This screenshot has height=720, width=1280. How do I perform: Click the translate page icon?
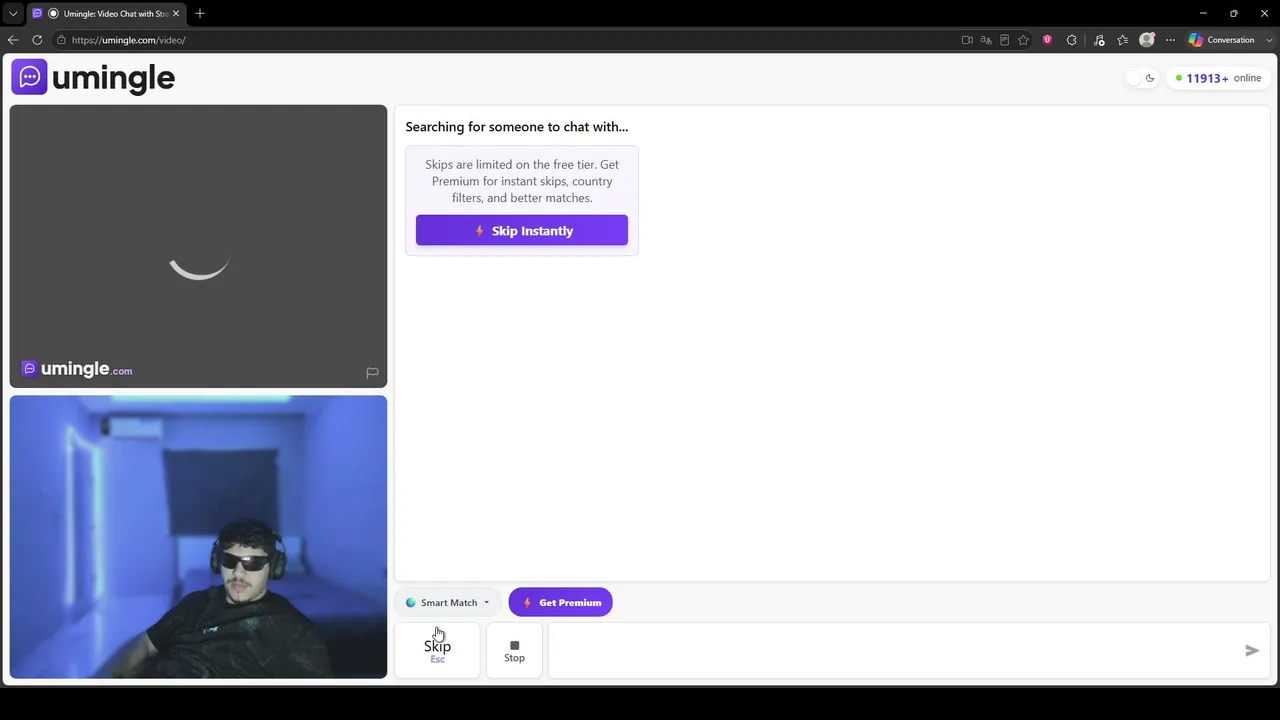click(986, 40)
